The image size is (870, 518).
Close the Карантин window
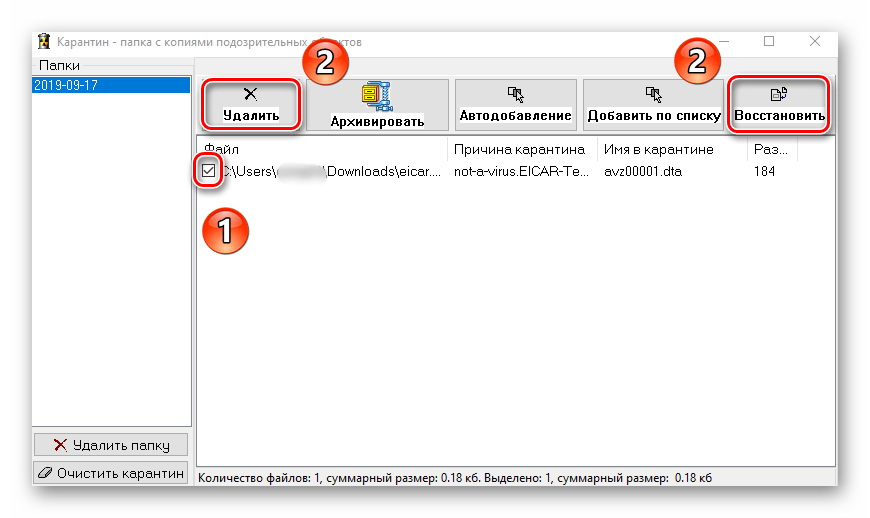click(815, 42)
